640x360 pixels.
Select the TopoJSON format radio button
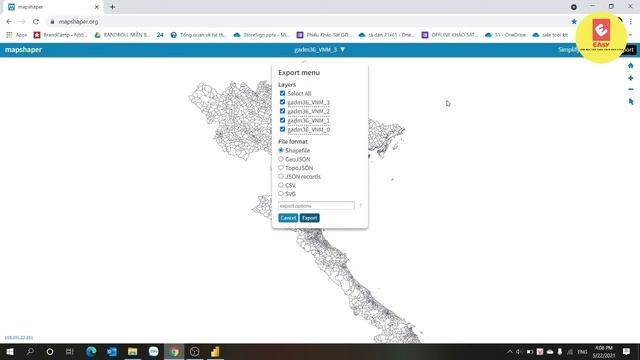tap(281, 168)
